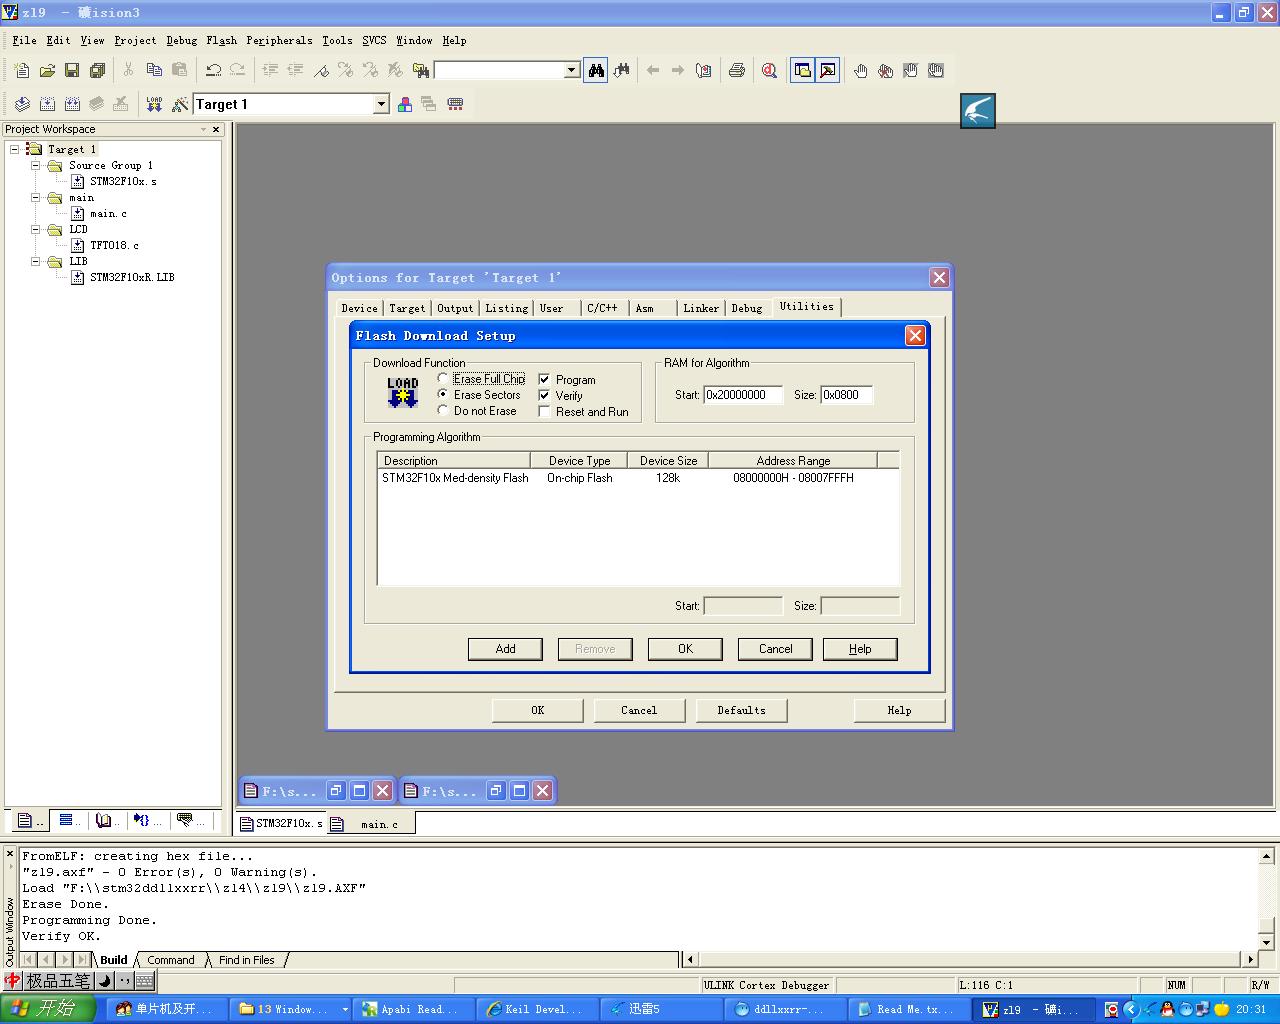Switch to the Linker tab in Options dialog
Screen dimensions: 1280x1024
click(x=701, y=308)
